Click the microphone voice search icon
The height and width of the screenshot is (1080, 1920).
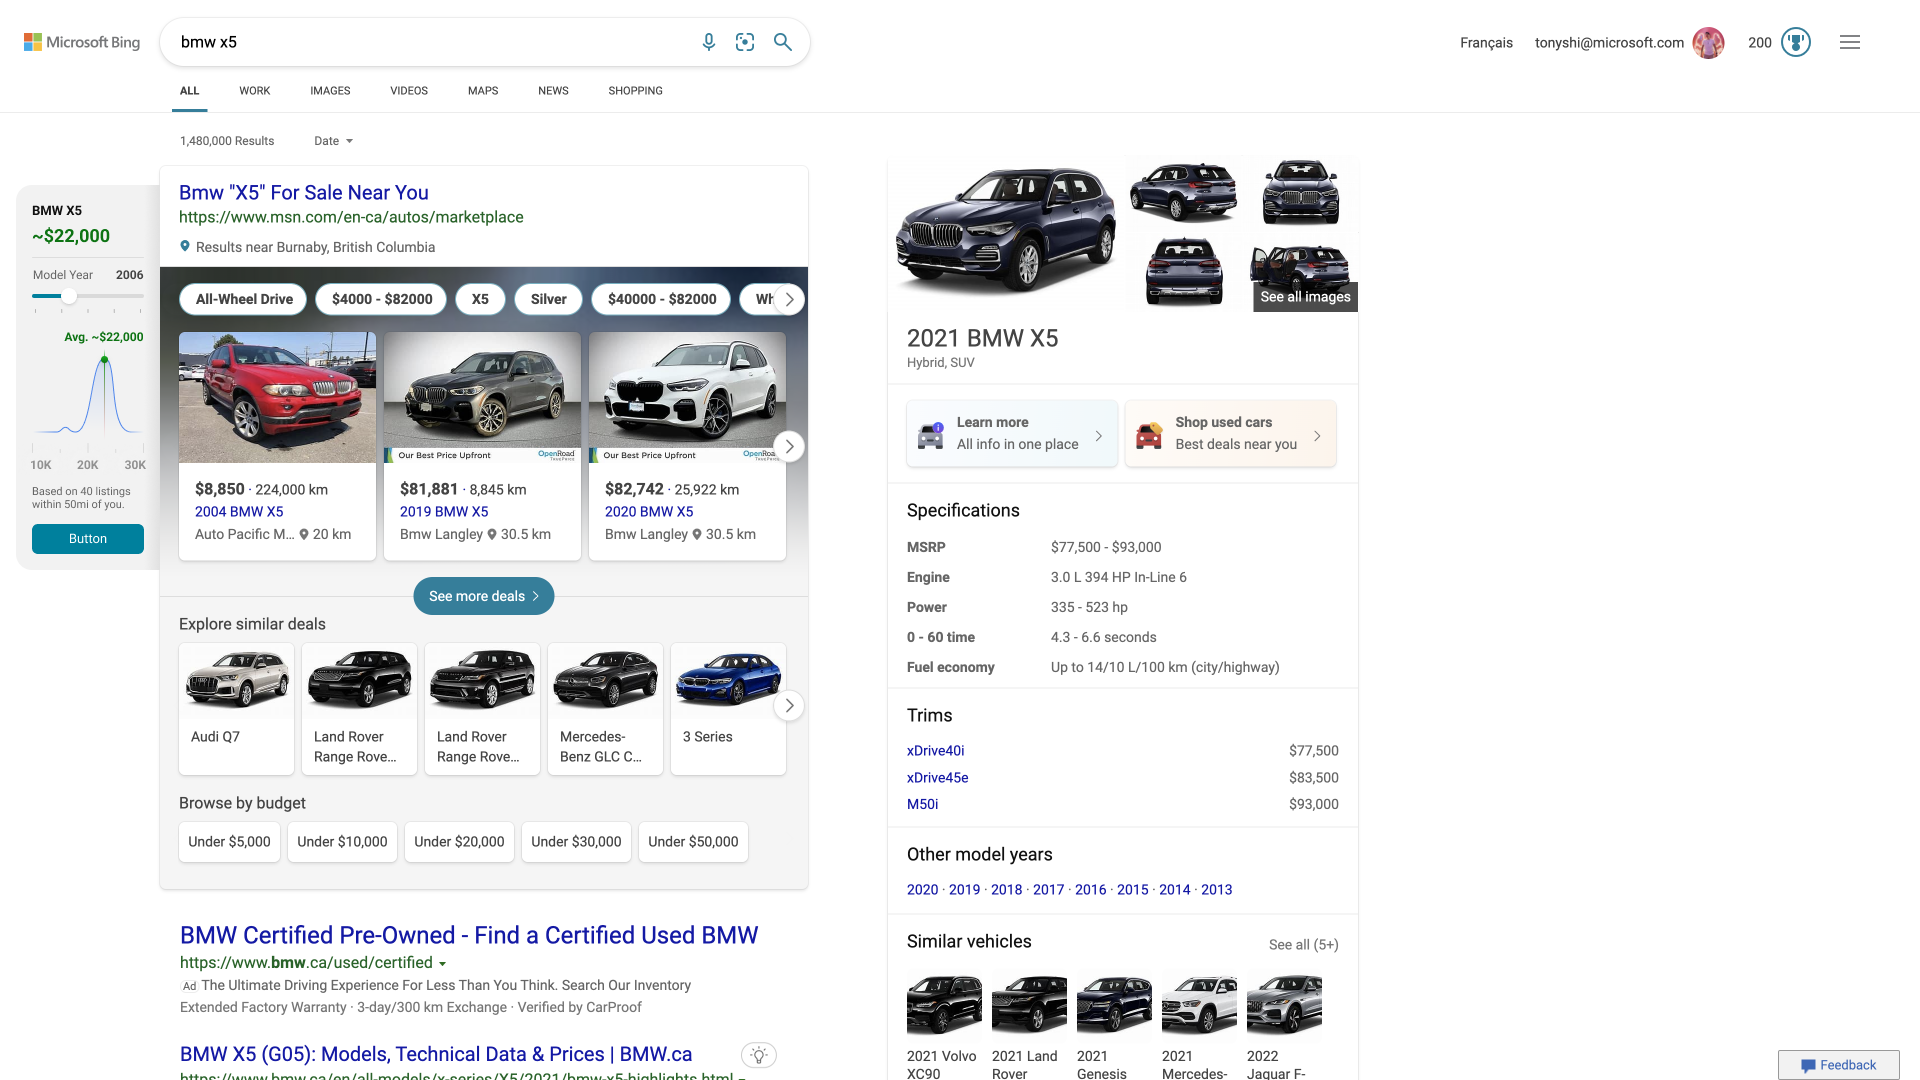708,42
